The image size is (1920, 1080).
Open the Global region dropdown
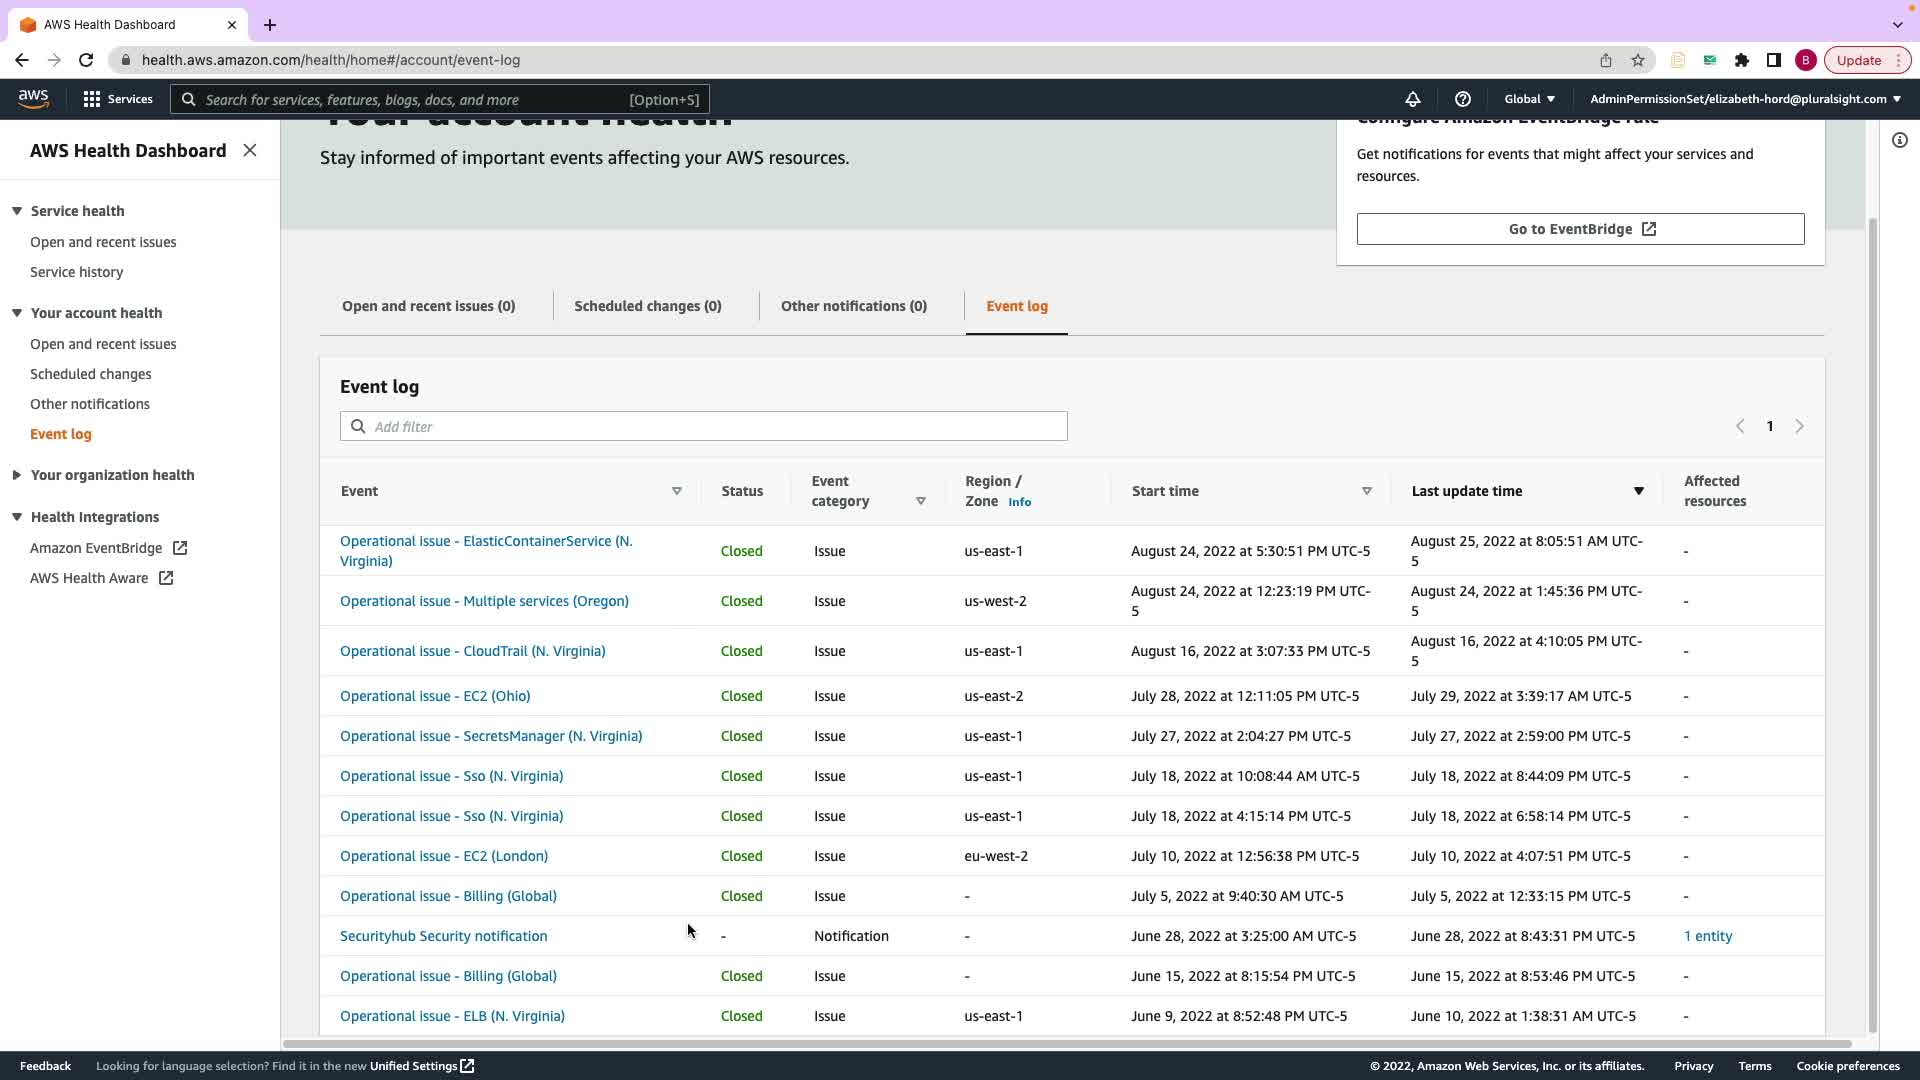point(1529,99)
